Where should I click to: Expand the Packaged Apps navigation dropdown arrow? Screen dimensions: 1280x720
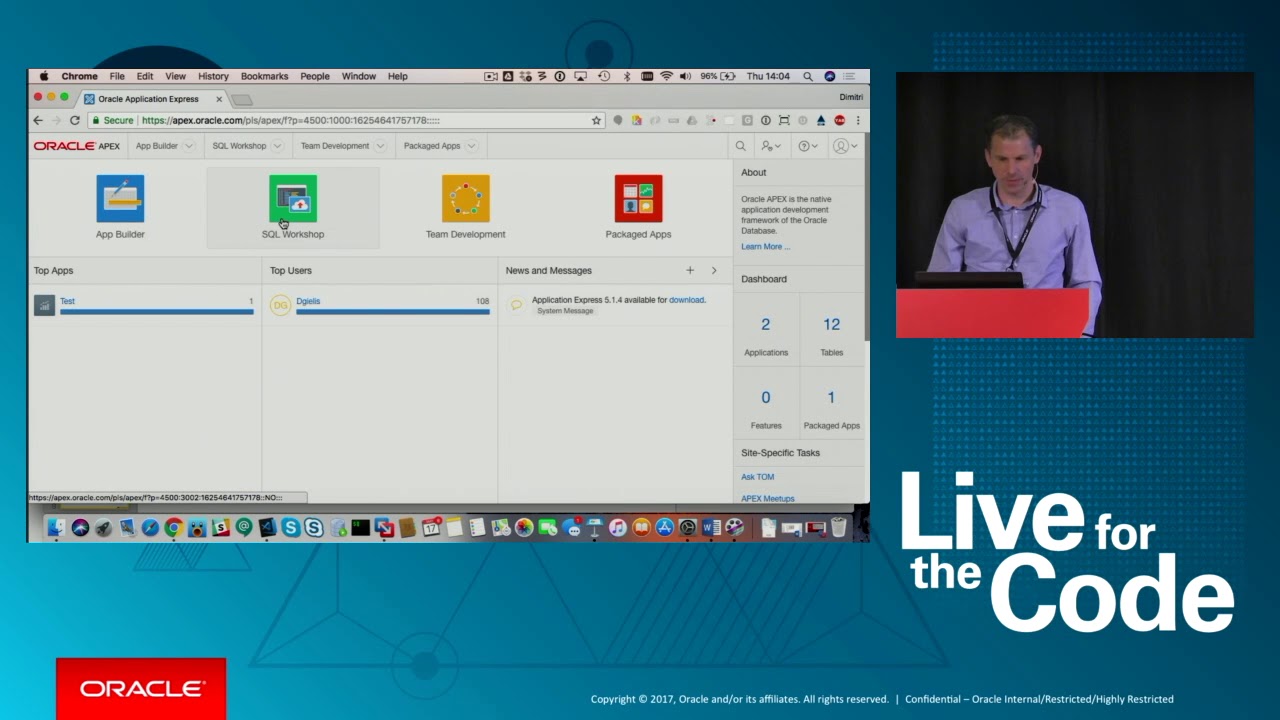[471, 146]
